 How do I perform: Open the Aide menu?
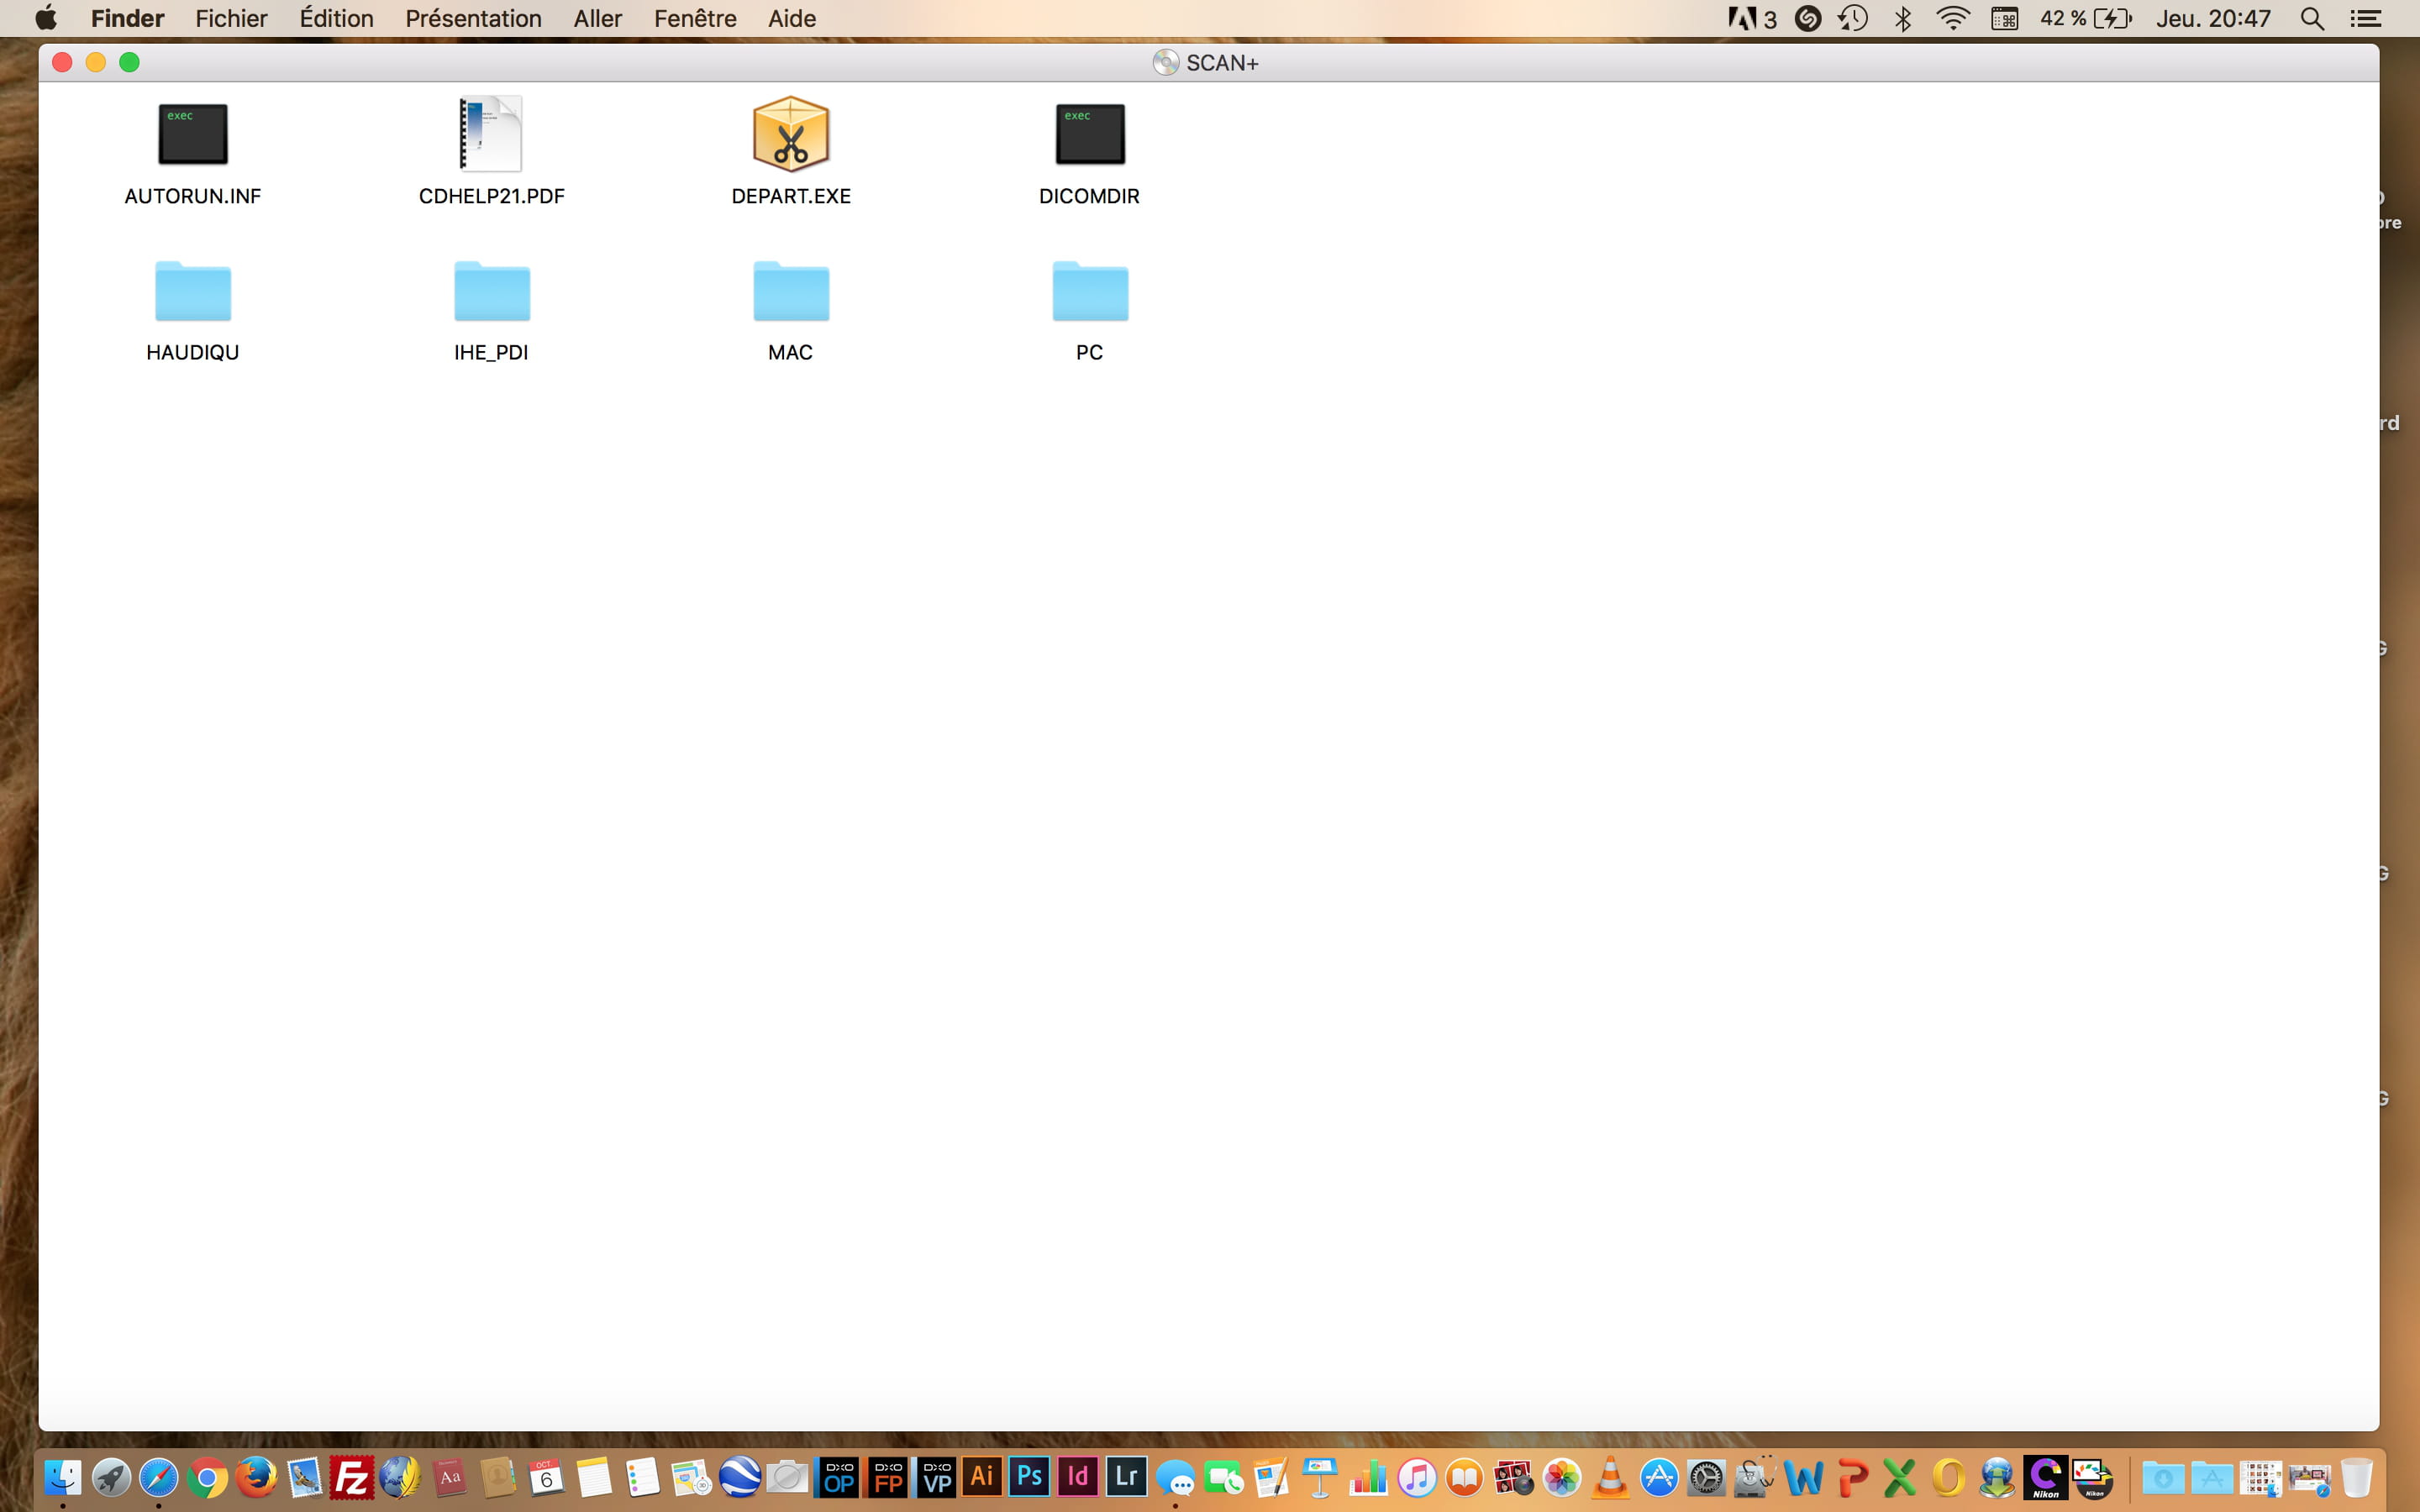791,18
